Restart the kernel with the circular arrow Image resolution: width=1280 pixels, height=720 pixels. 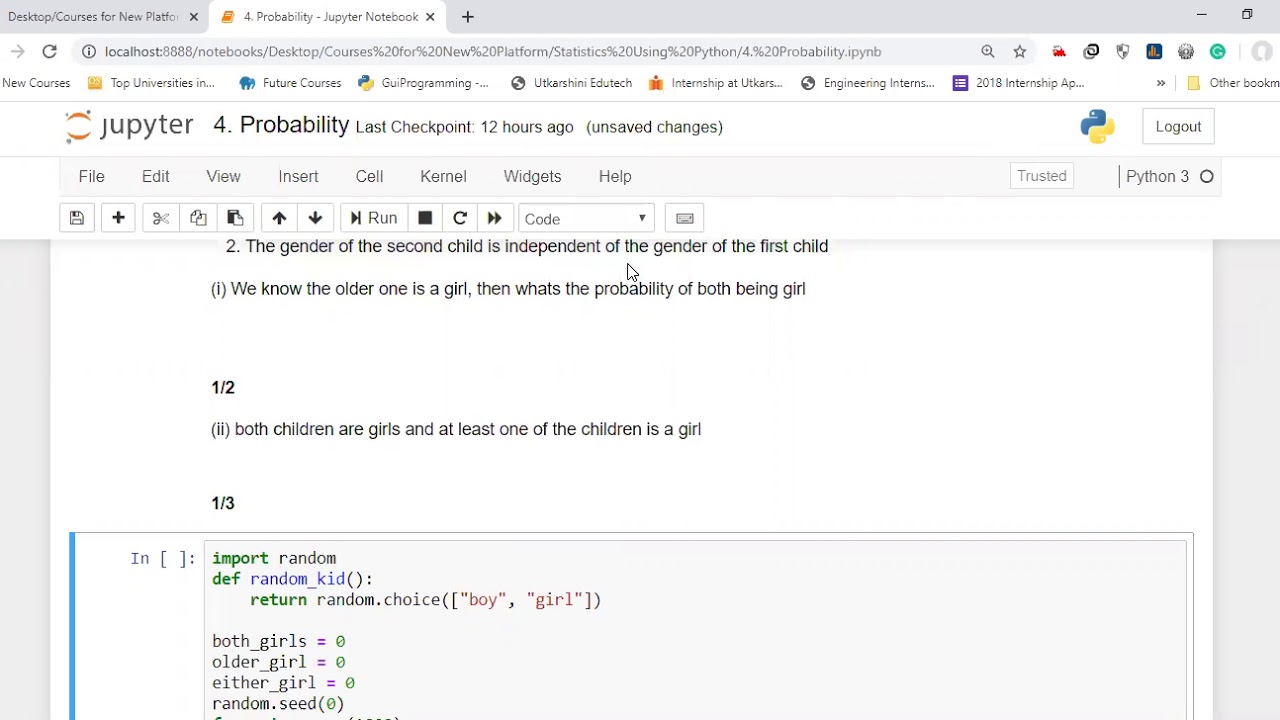460,218
